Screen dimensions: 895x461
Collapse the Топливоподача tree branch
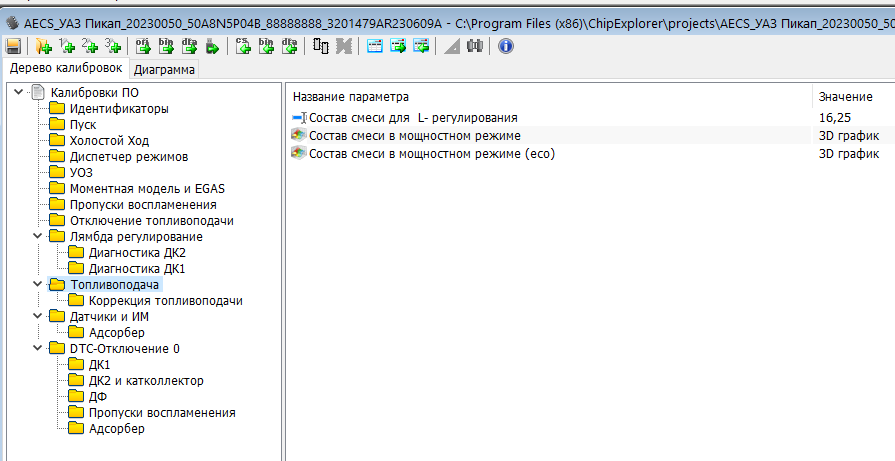click(x=38, y=285)
